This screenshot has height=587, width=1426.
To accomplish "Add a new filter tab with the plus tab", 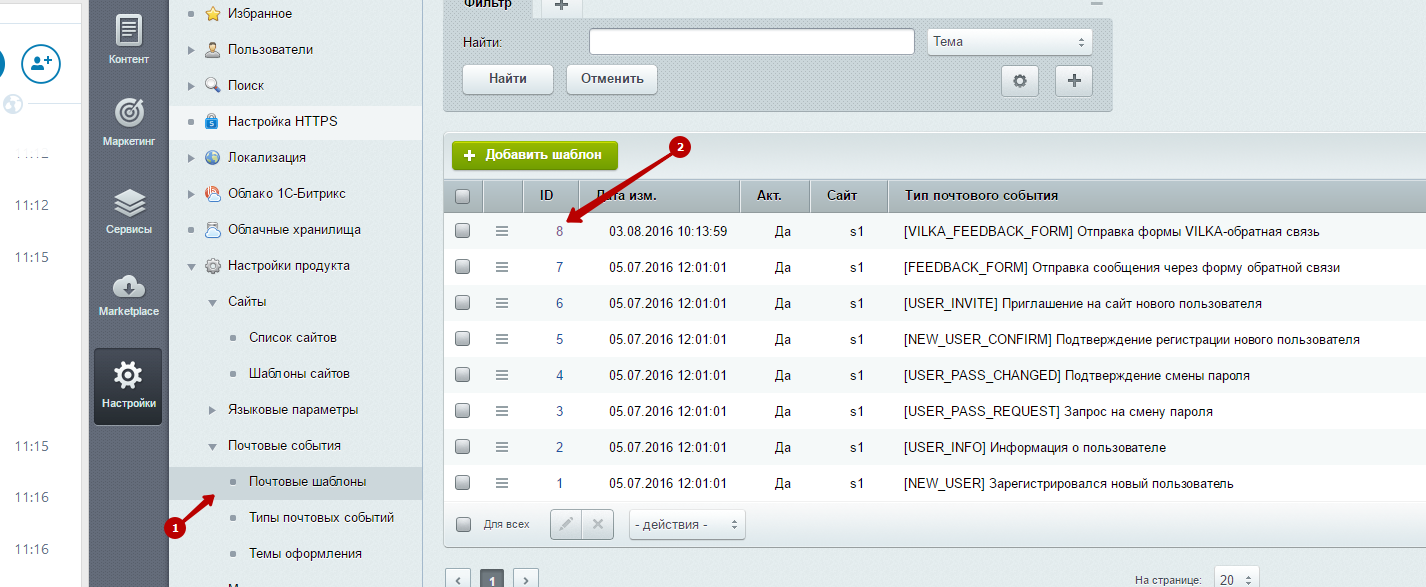I will click(561, 6).
